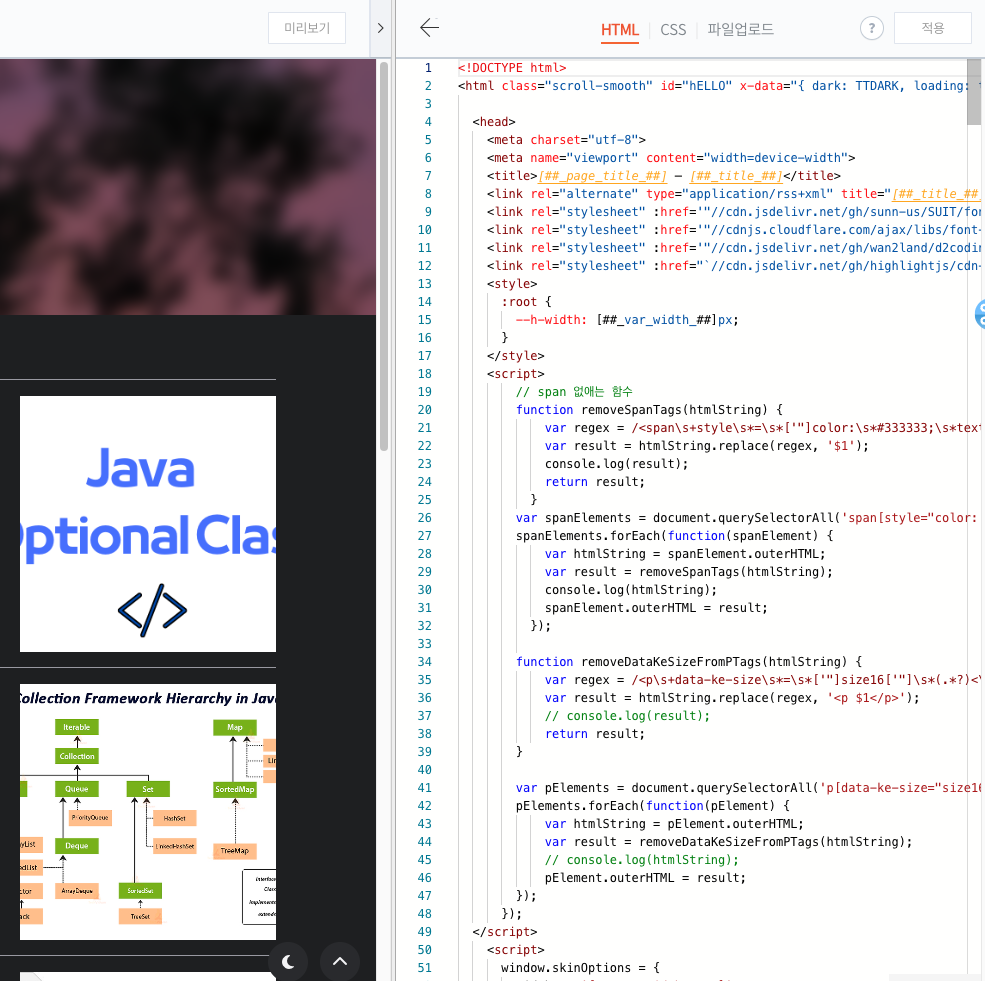The height and width of the screenshot is (981, 985).
Task: Open the Collection Framework Hierarchy thumbnail
Action: point(148,811)
